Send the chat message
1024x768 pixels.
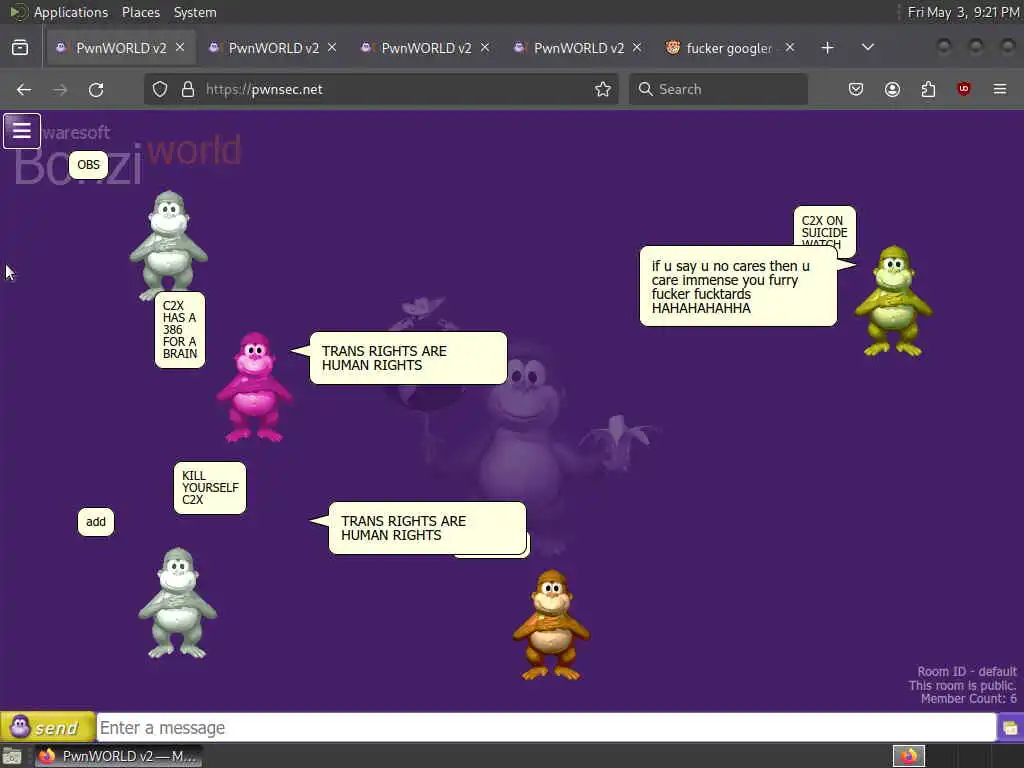(x=48, y=727)
